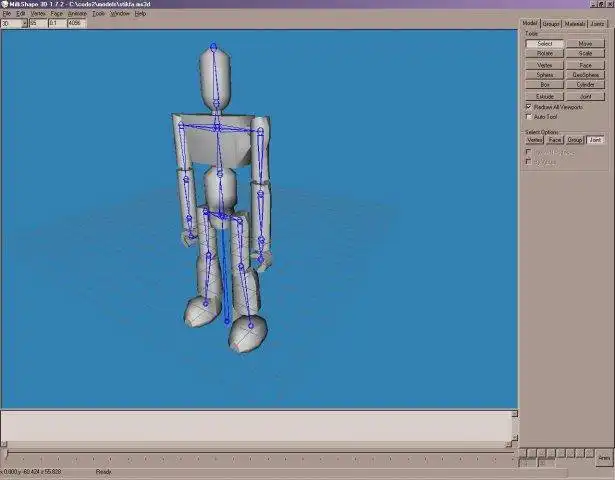Click the Extrude tool button

544,96
